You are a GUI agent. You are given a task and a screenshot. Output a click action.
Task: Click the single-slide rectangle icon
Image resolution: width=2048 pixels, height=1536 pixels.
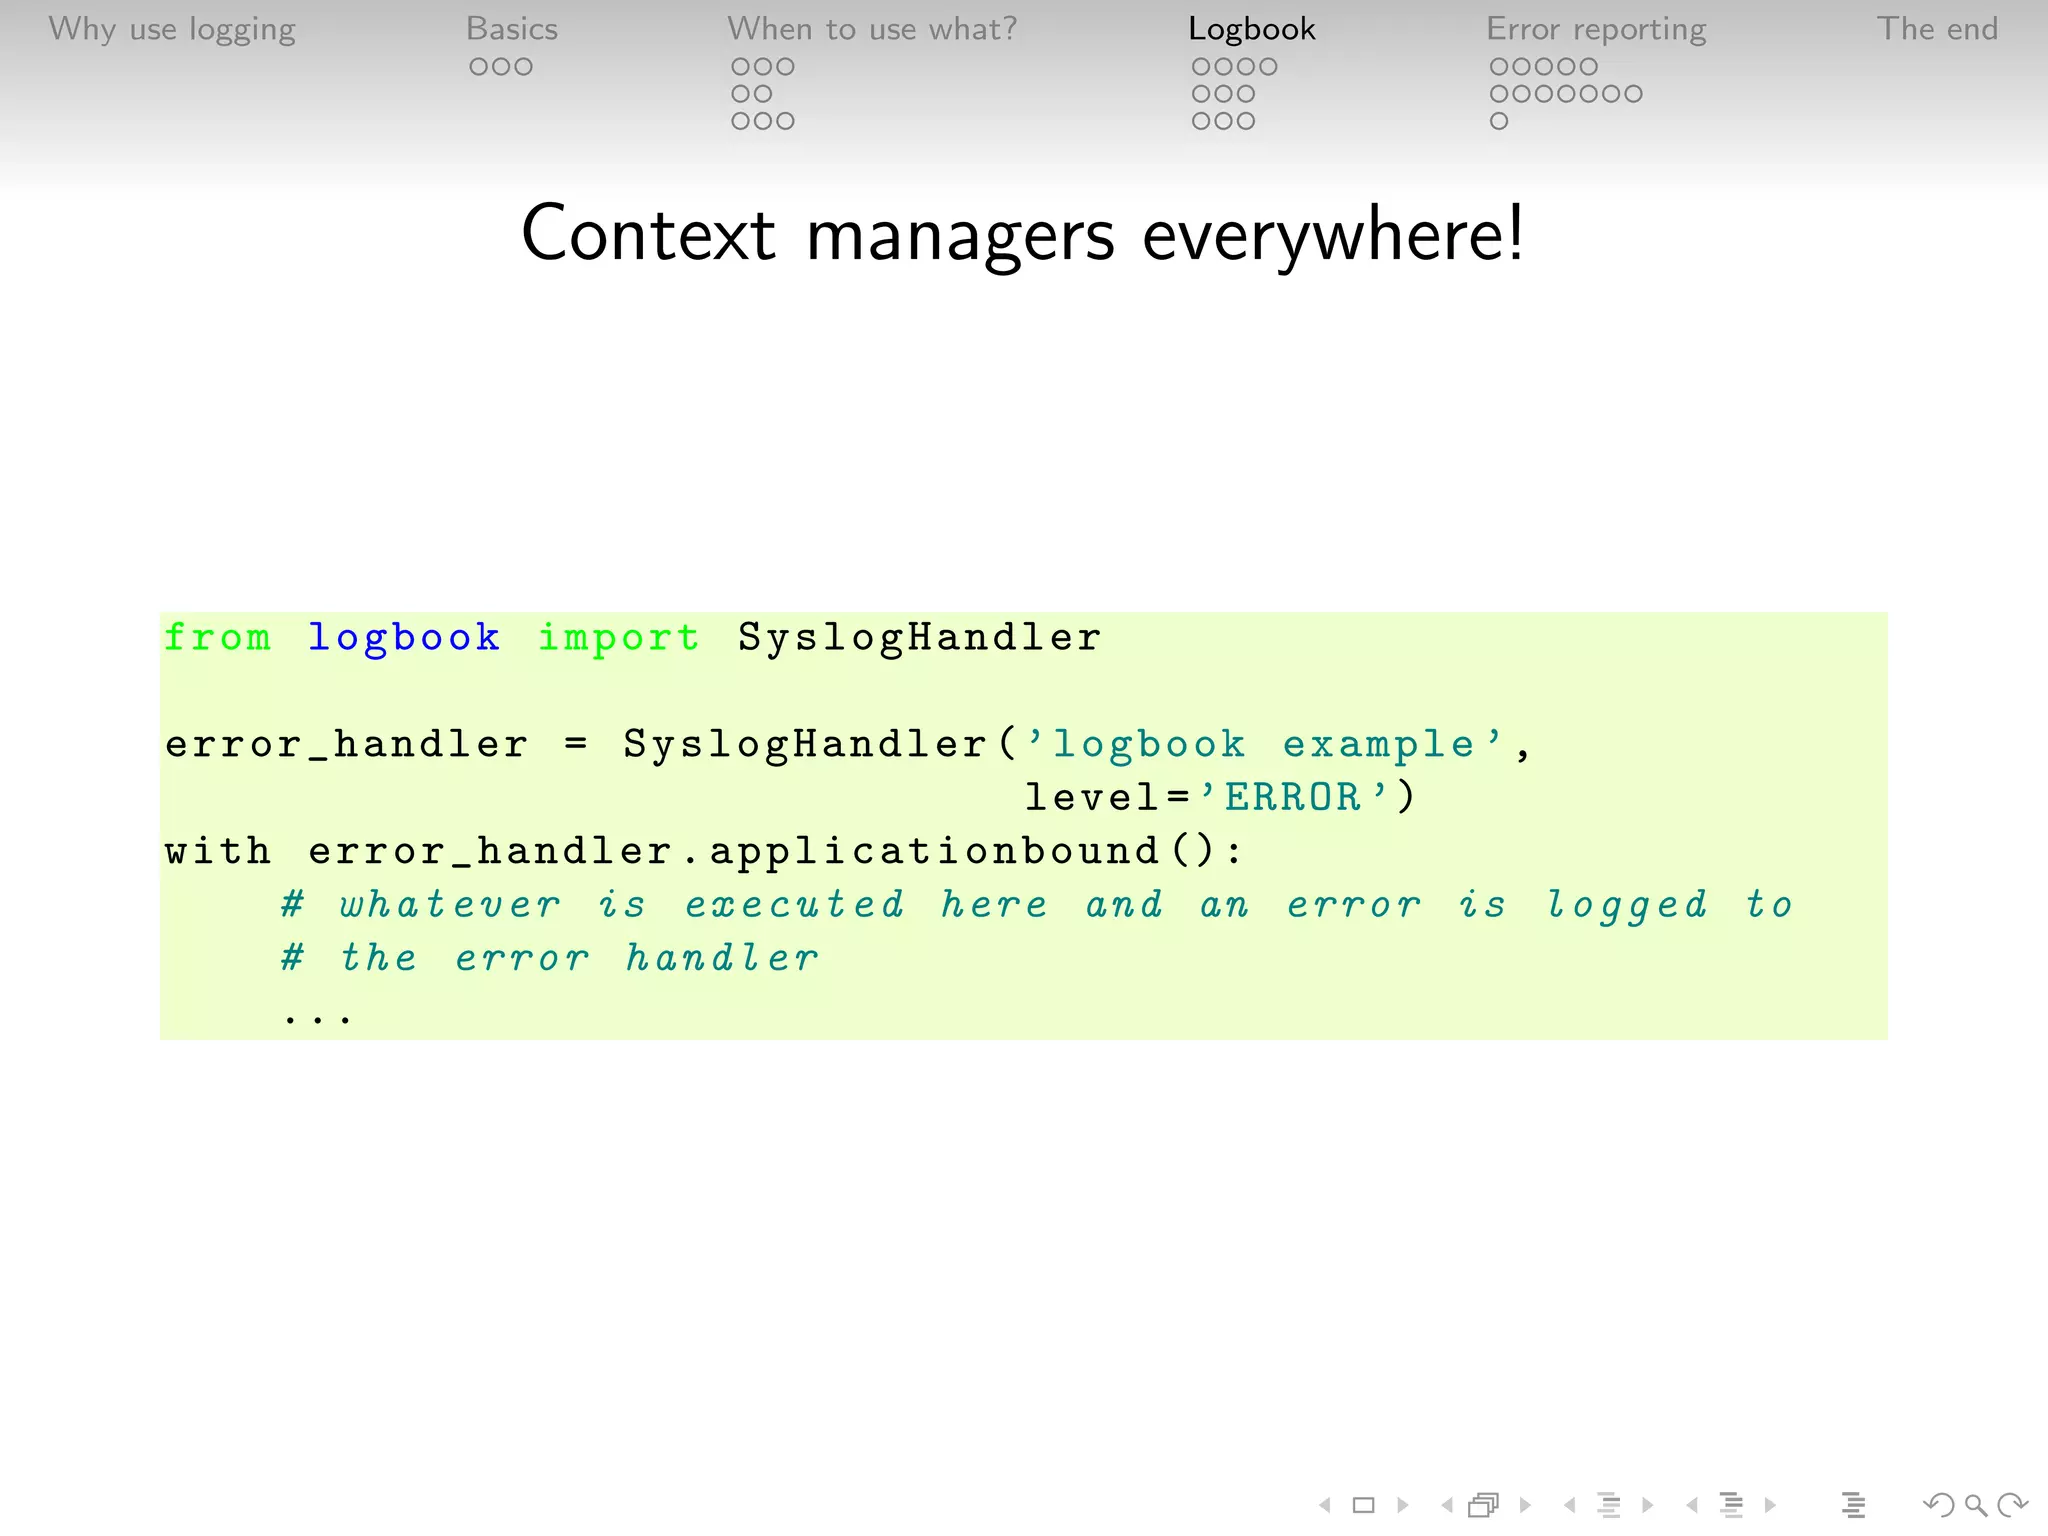1364,1504
